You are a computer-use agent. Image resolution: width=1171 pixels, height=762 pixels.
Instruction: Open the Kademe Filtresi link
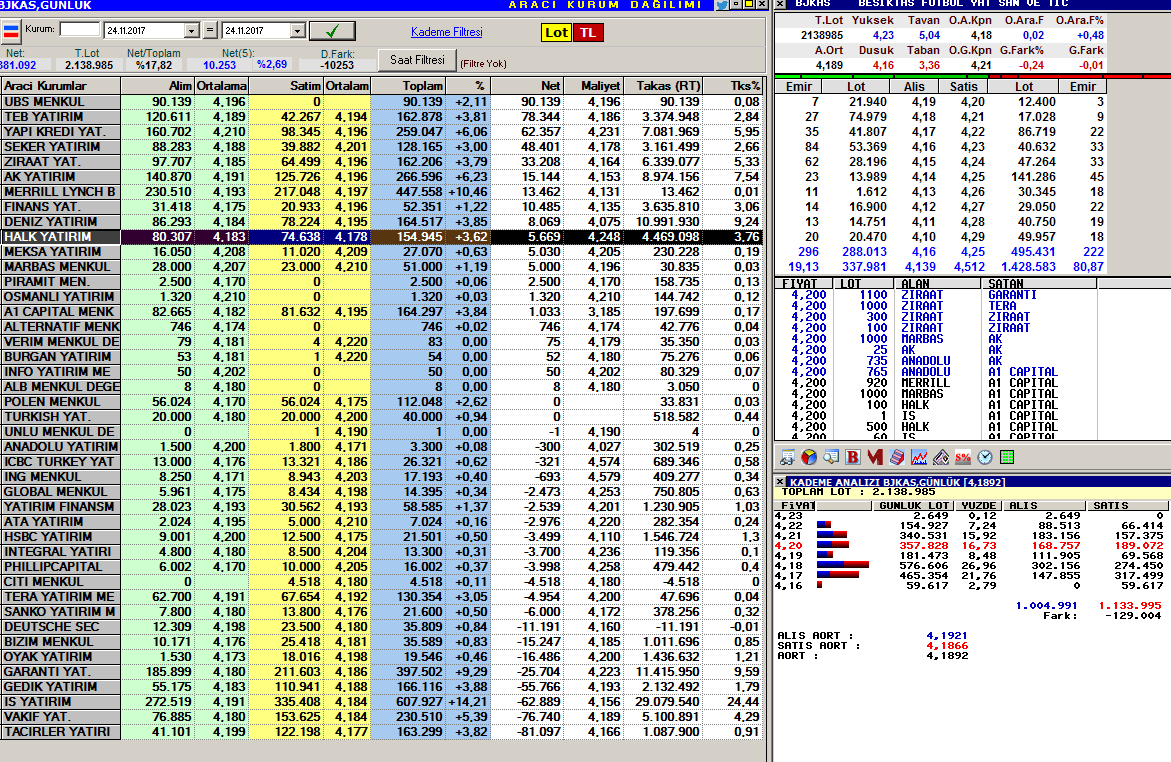click(447, 32)
